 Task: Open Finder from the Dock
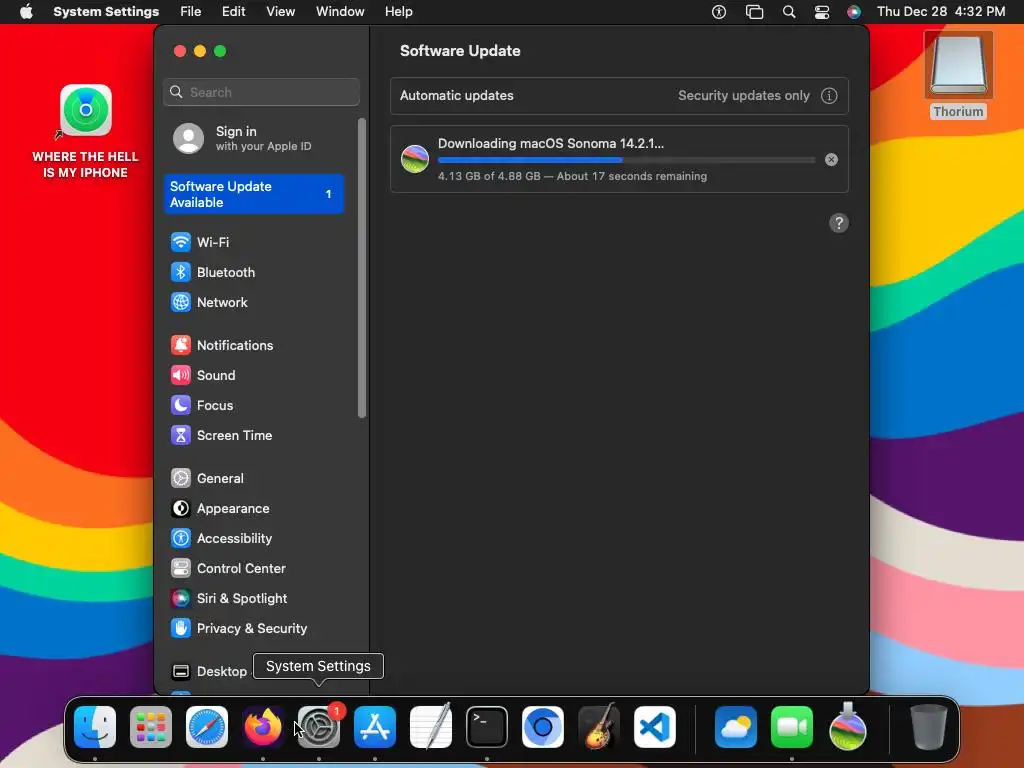coord(95,727)
